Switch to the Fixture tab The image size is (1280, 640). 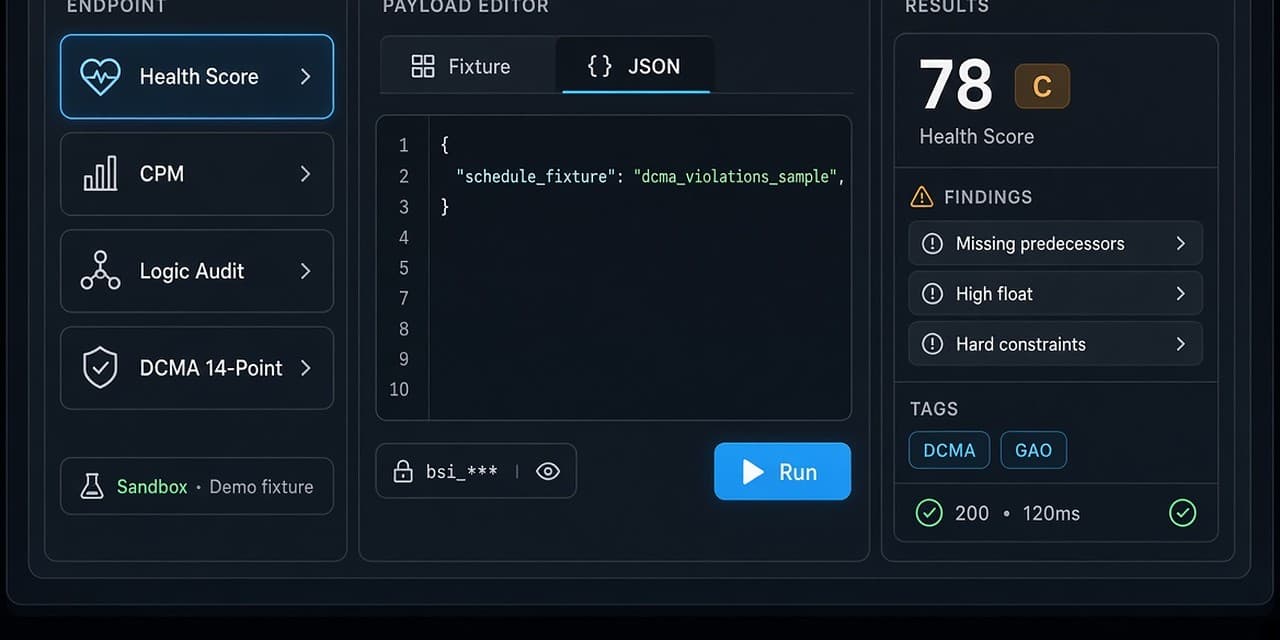pos(468,66)
